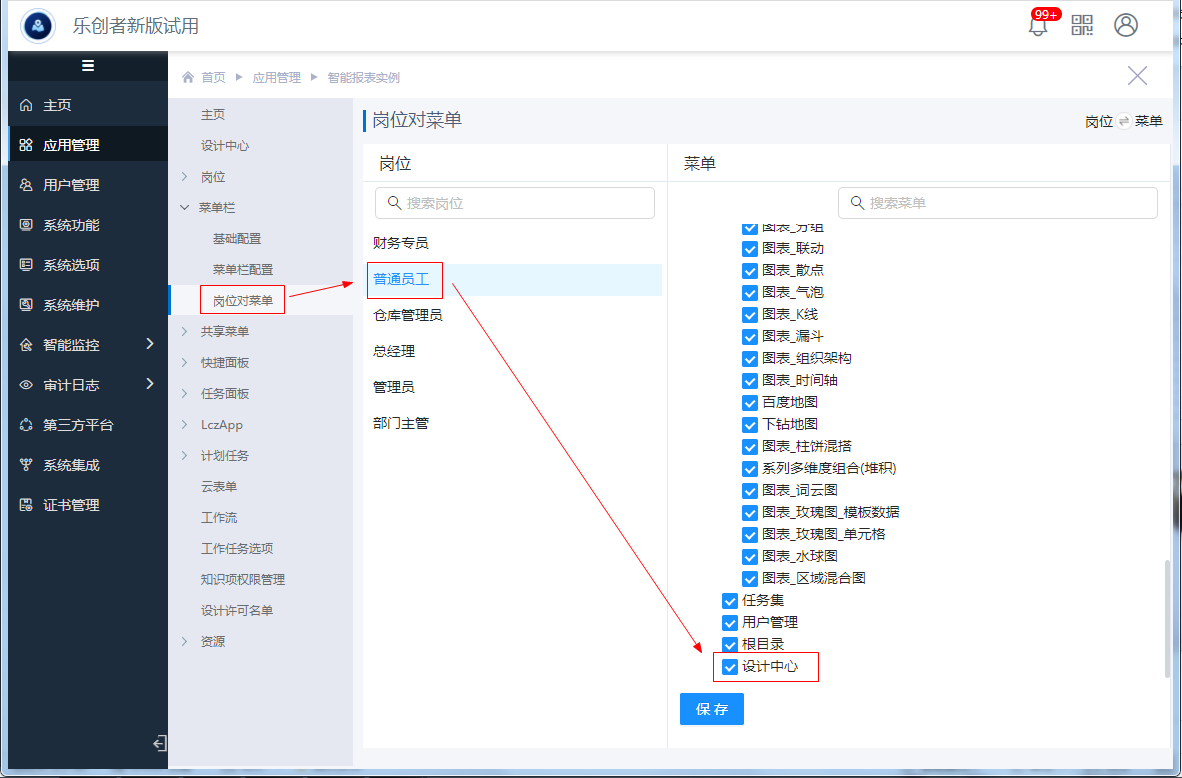Uncheck the 百度地图 checkbox
The image size is (1182, 778).
(750, 403)
